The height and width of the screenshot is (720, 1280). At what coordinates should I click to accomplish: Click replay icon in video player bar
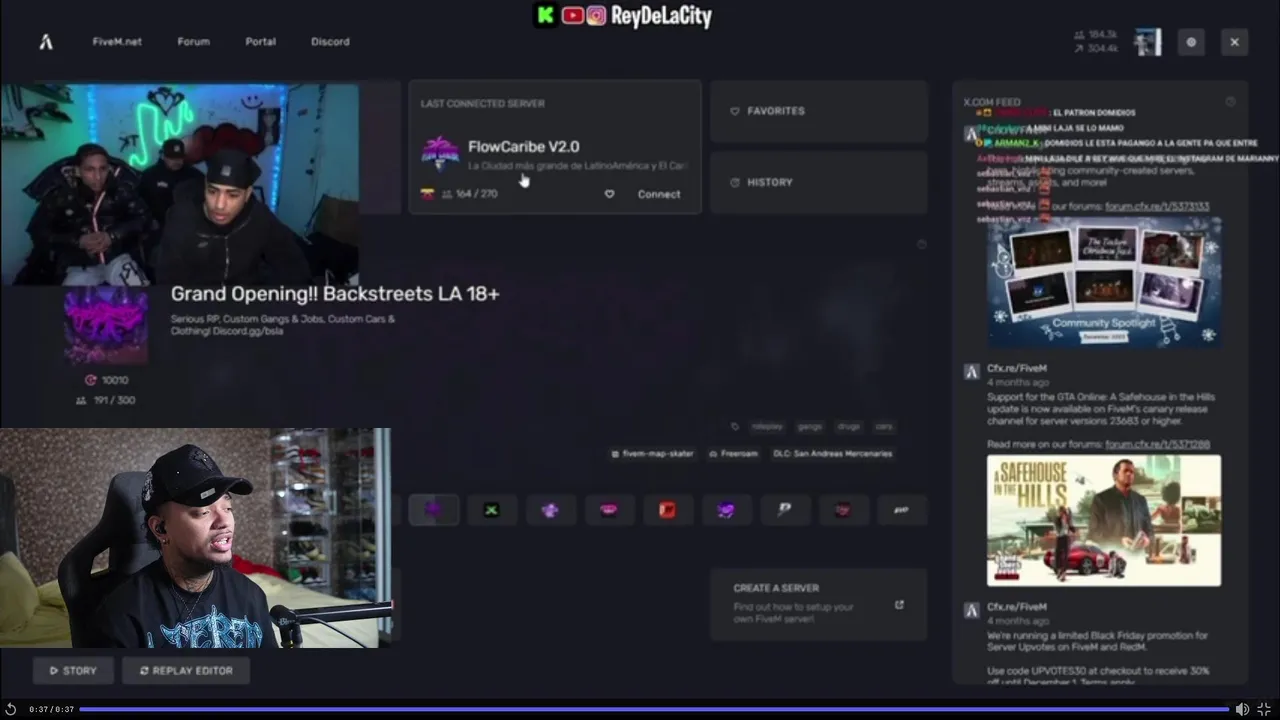11,709
